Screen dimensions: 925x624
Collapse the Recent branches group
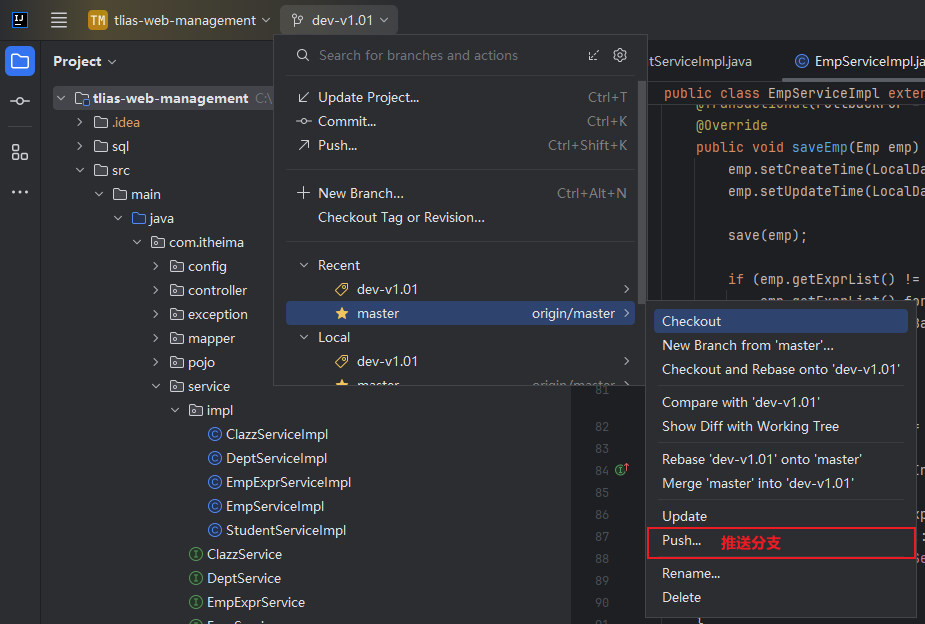click(x=304, y=265)
